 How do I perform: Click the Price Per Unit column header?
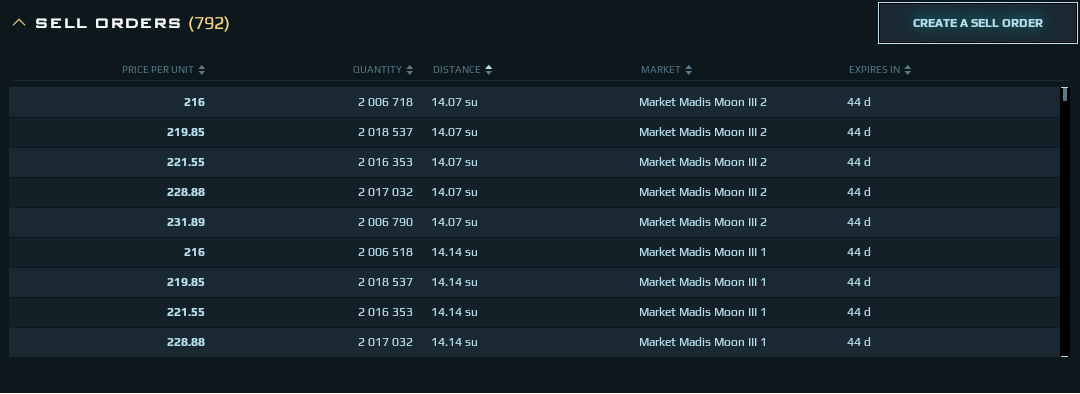point(159,70)
